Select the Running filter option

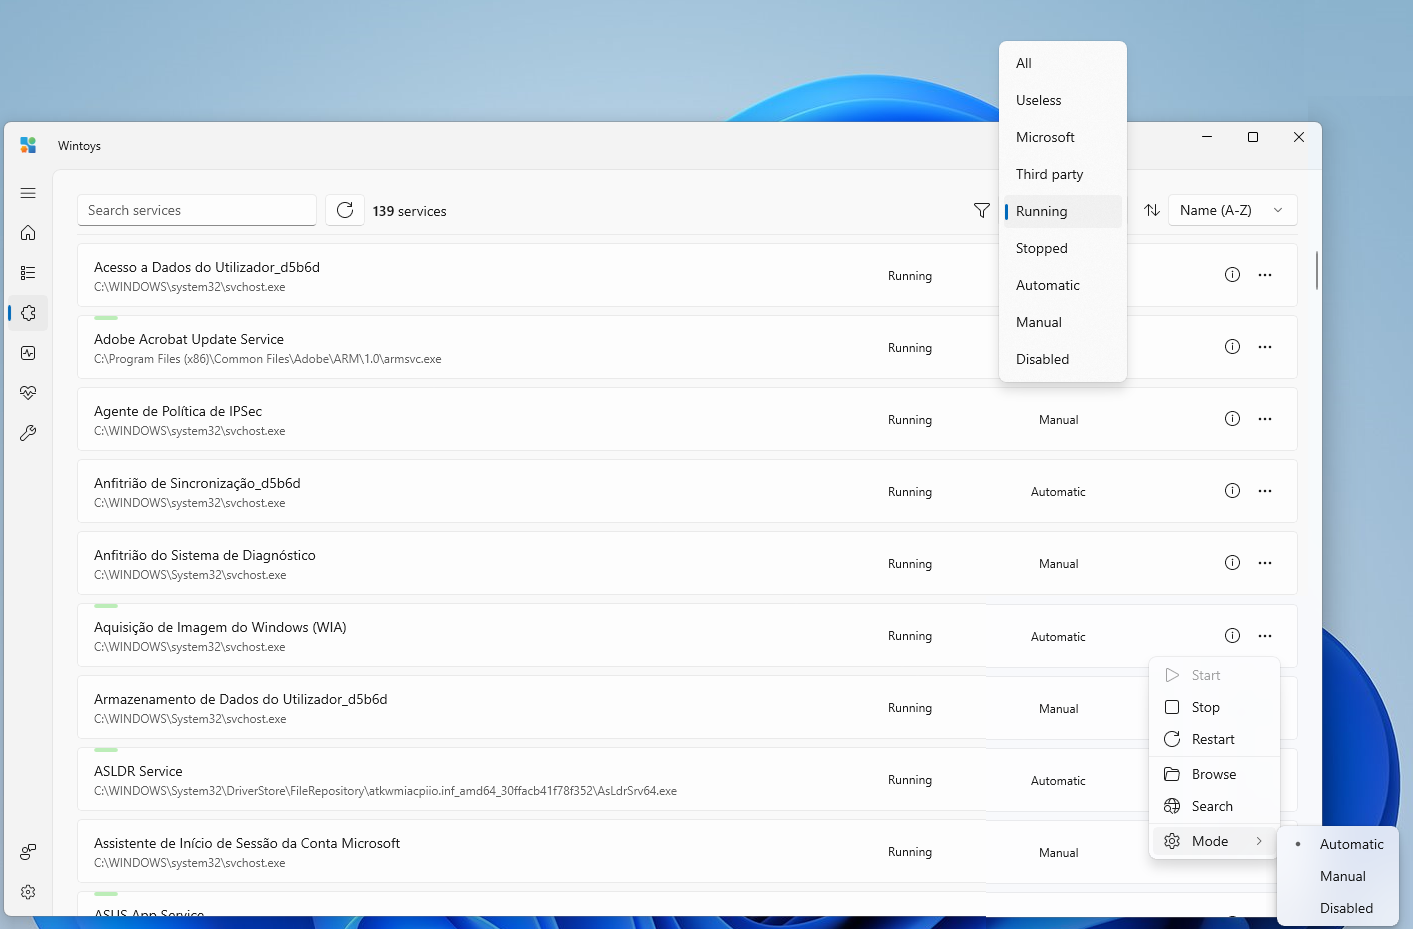(1063, 211)
